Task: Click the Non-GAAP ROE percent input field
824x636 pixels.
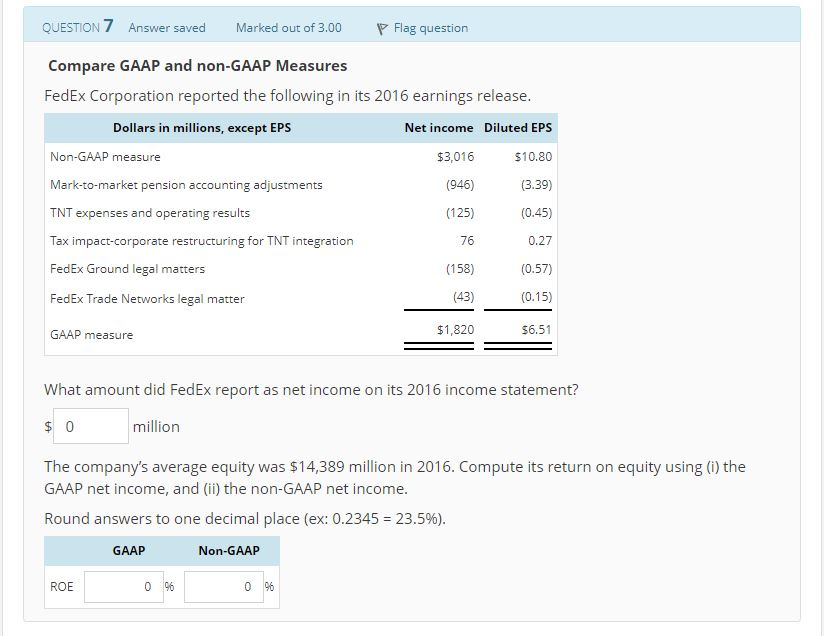Action: pos(224,587)
